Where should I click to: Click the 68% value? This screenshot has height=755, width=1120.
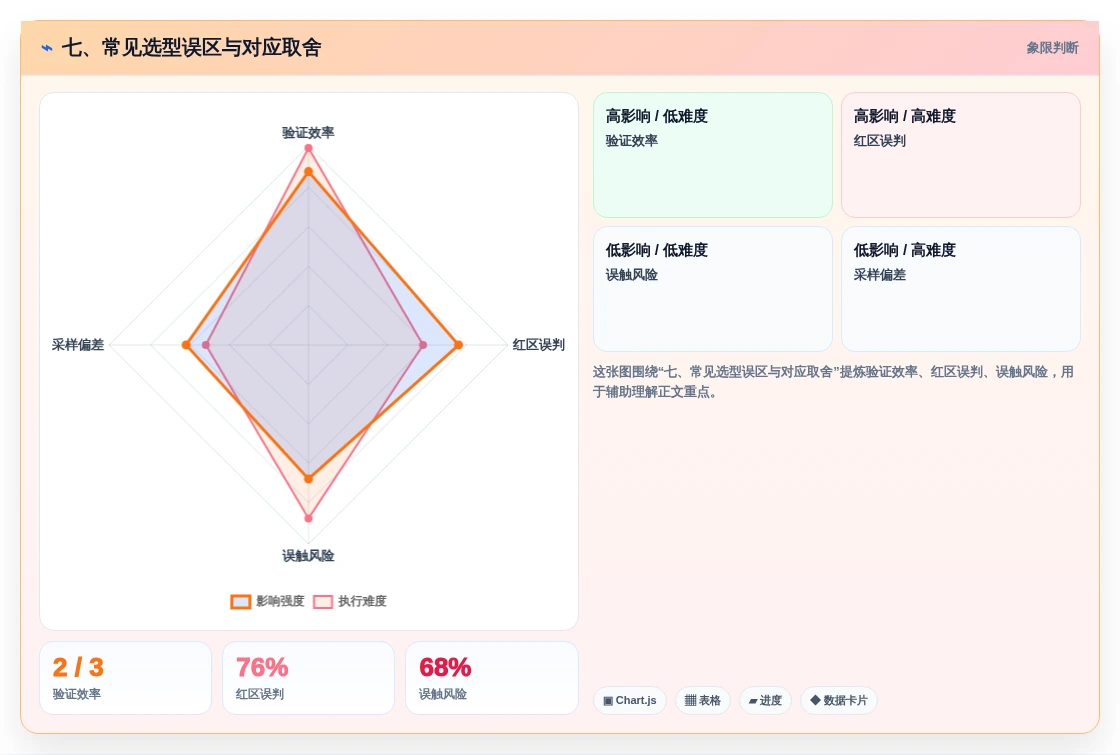click(x=445, y=667)
